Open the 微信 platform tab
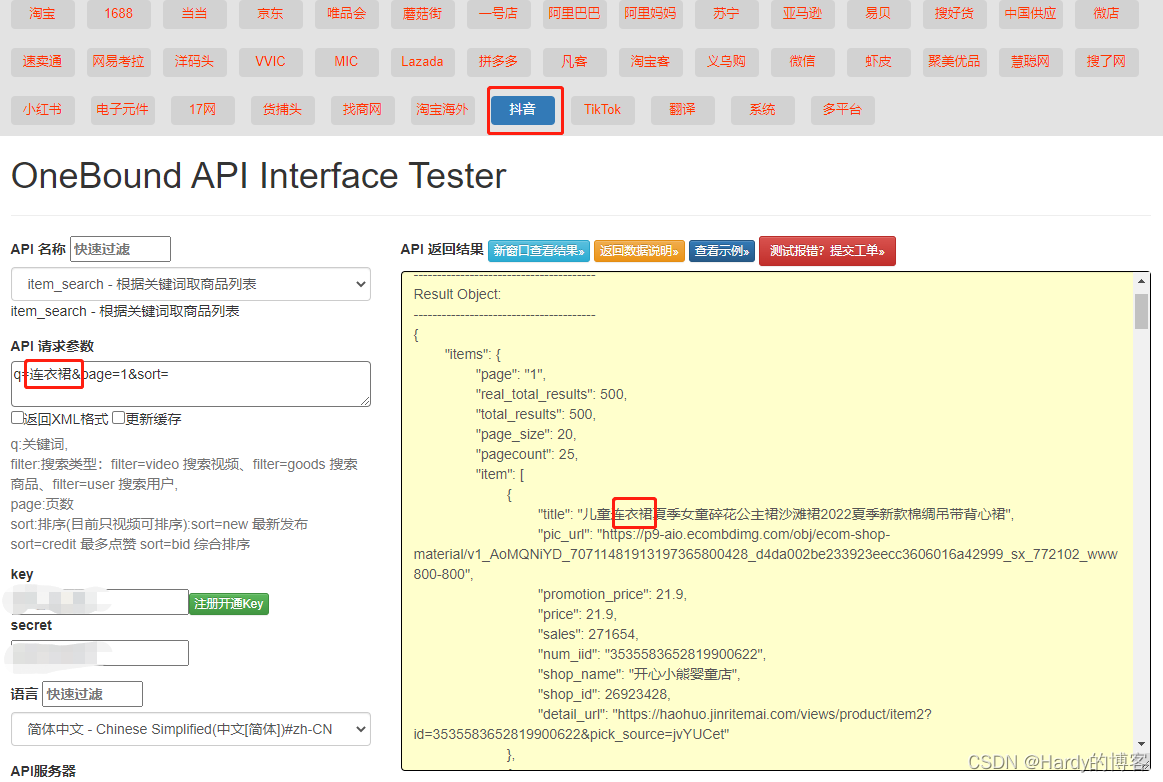This screenshot has width=1163, height=782. click(802, 62)
